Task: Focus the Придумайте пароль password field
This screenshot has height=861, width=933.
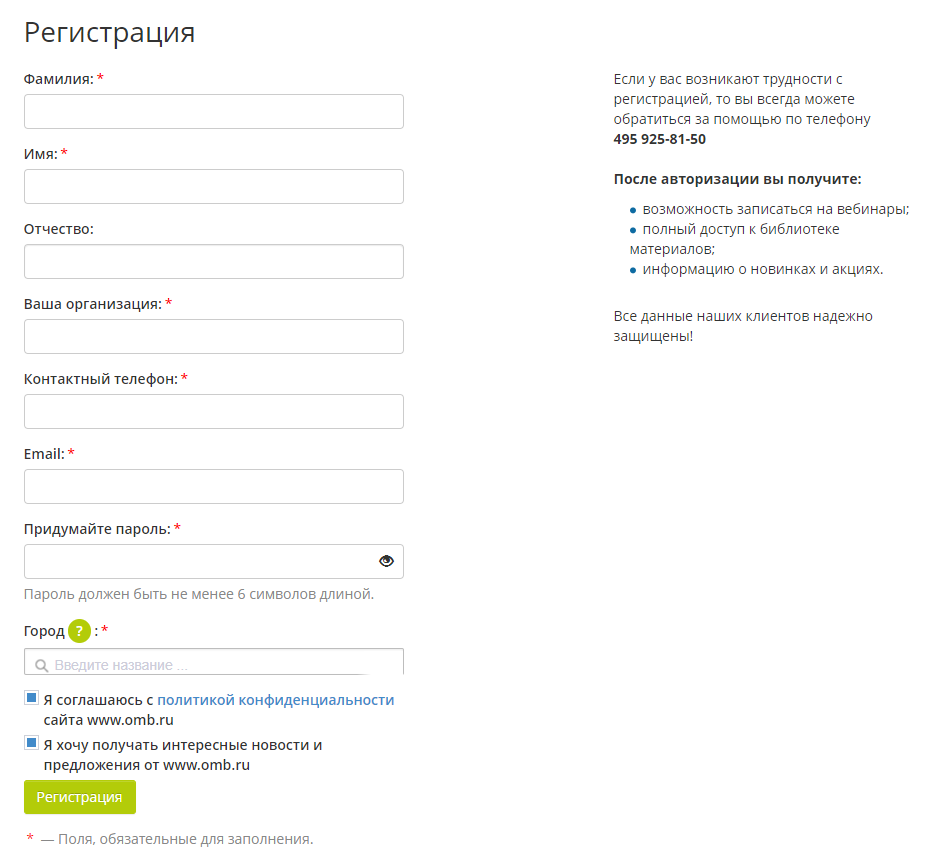Action: [200, 562]
